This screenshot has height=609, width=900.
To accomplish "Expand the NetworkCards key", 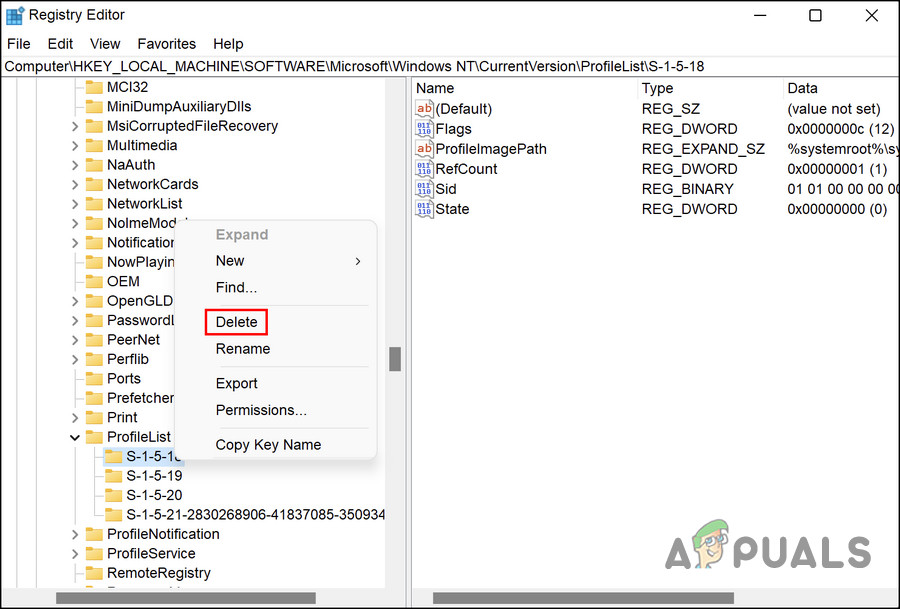I will [x=75, y=185].
